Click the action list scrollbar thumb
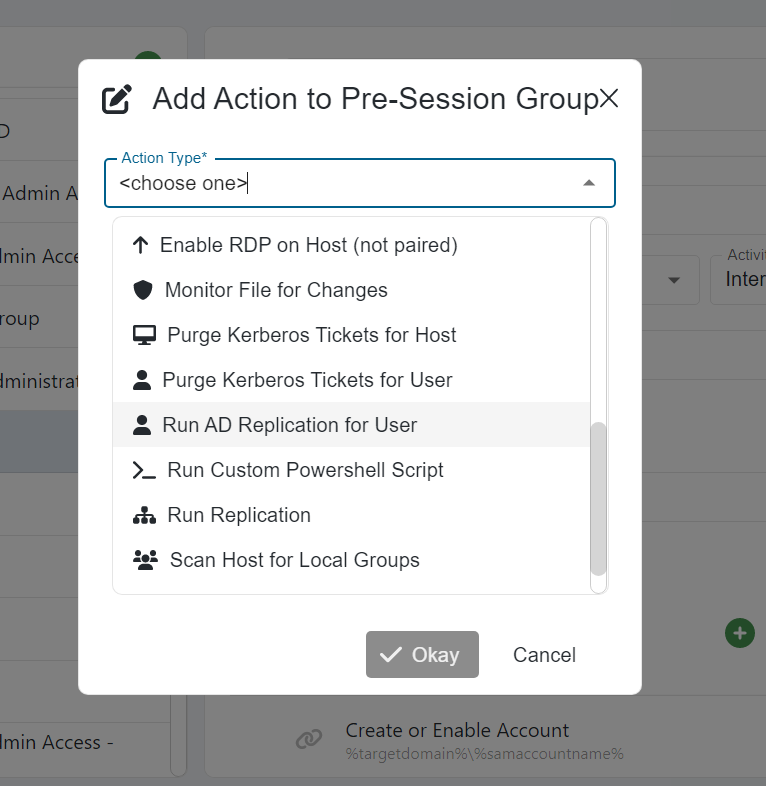Viewport: 766px width, 786px height. 598,498
